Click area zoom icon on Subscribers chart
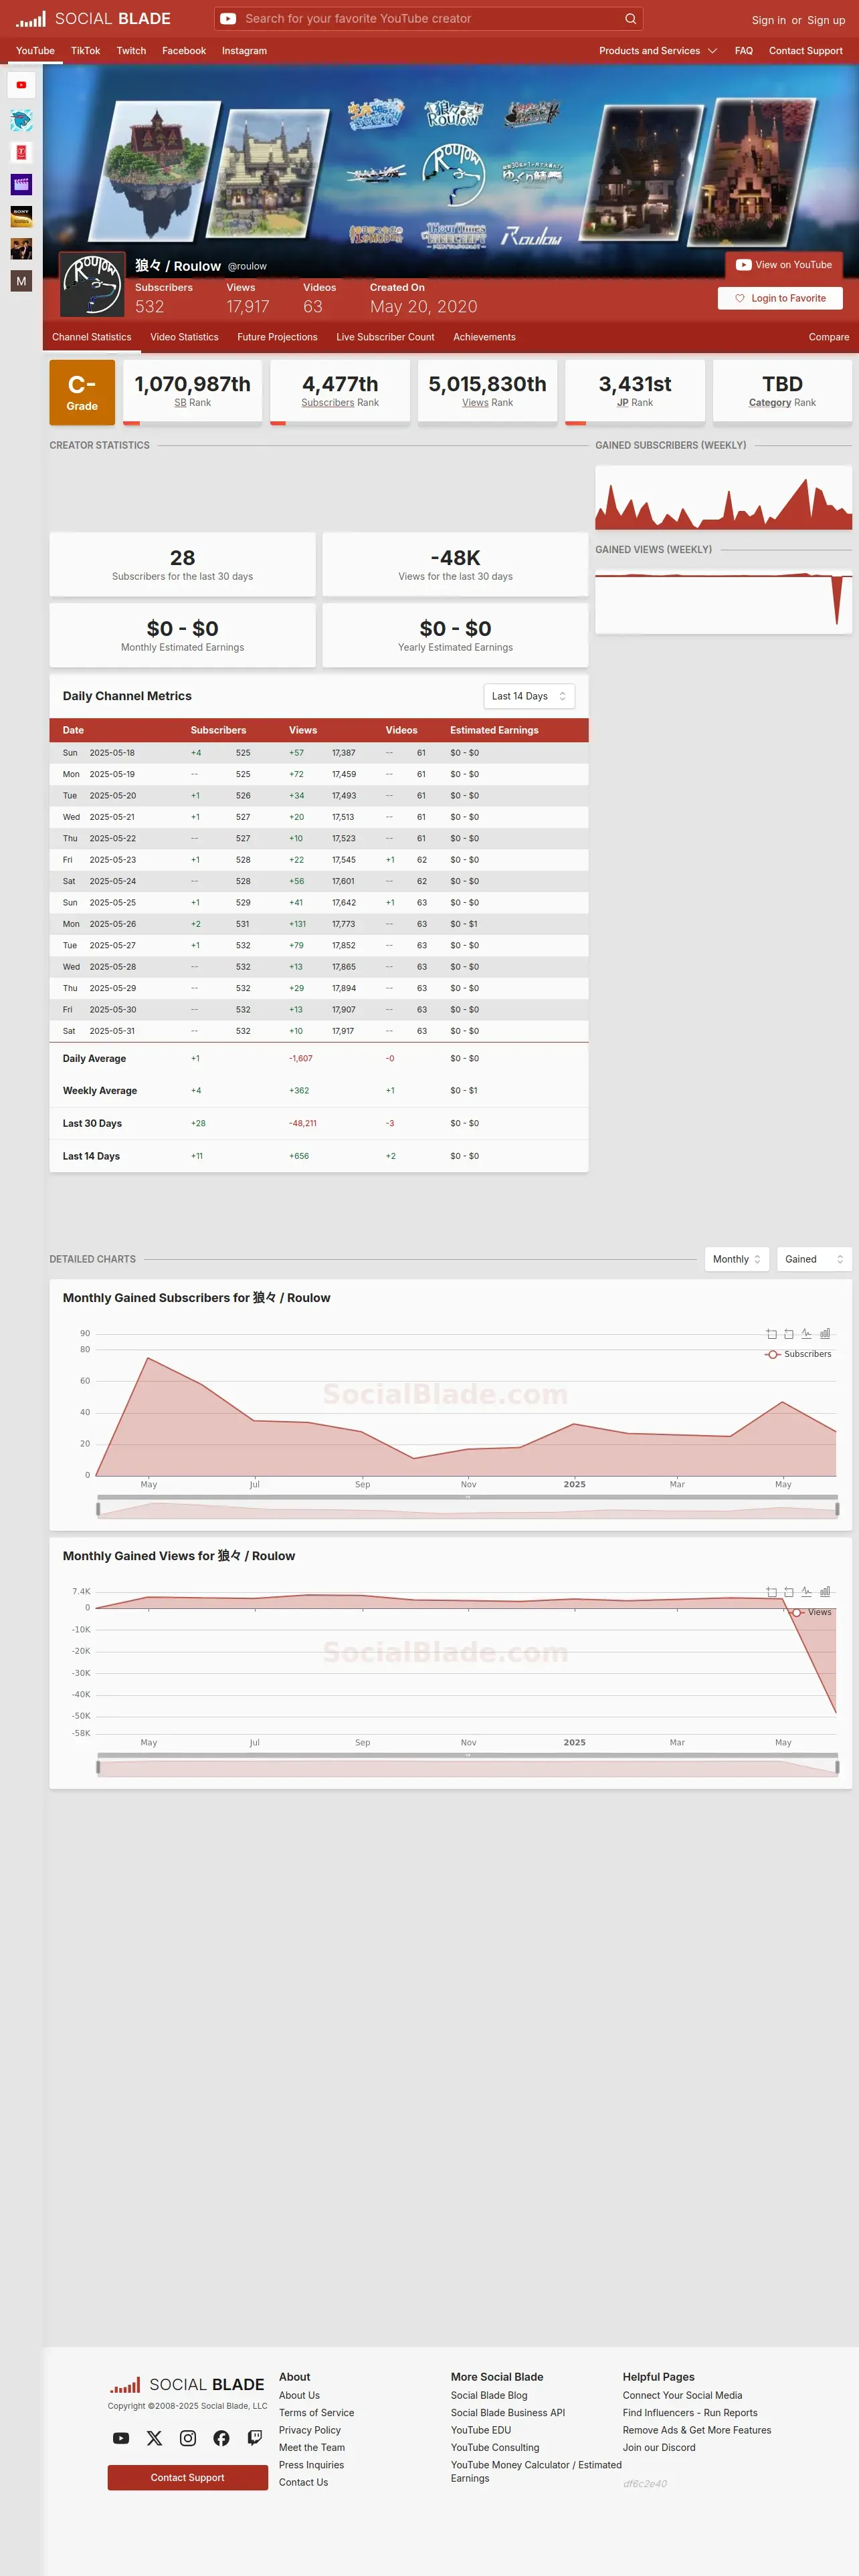The height and width of the screenshot is (2576, 859). click(x=771, y=1333)
